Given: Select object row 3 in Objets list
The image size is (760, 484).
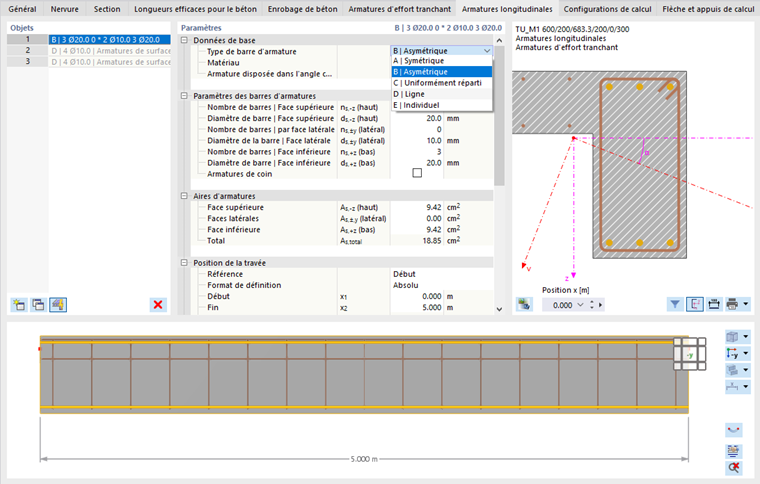Looking at the screenshot, I should [109, 62].
